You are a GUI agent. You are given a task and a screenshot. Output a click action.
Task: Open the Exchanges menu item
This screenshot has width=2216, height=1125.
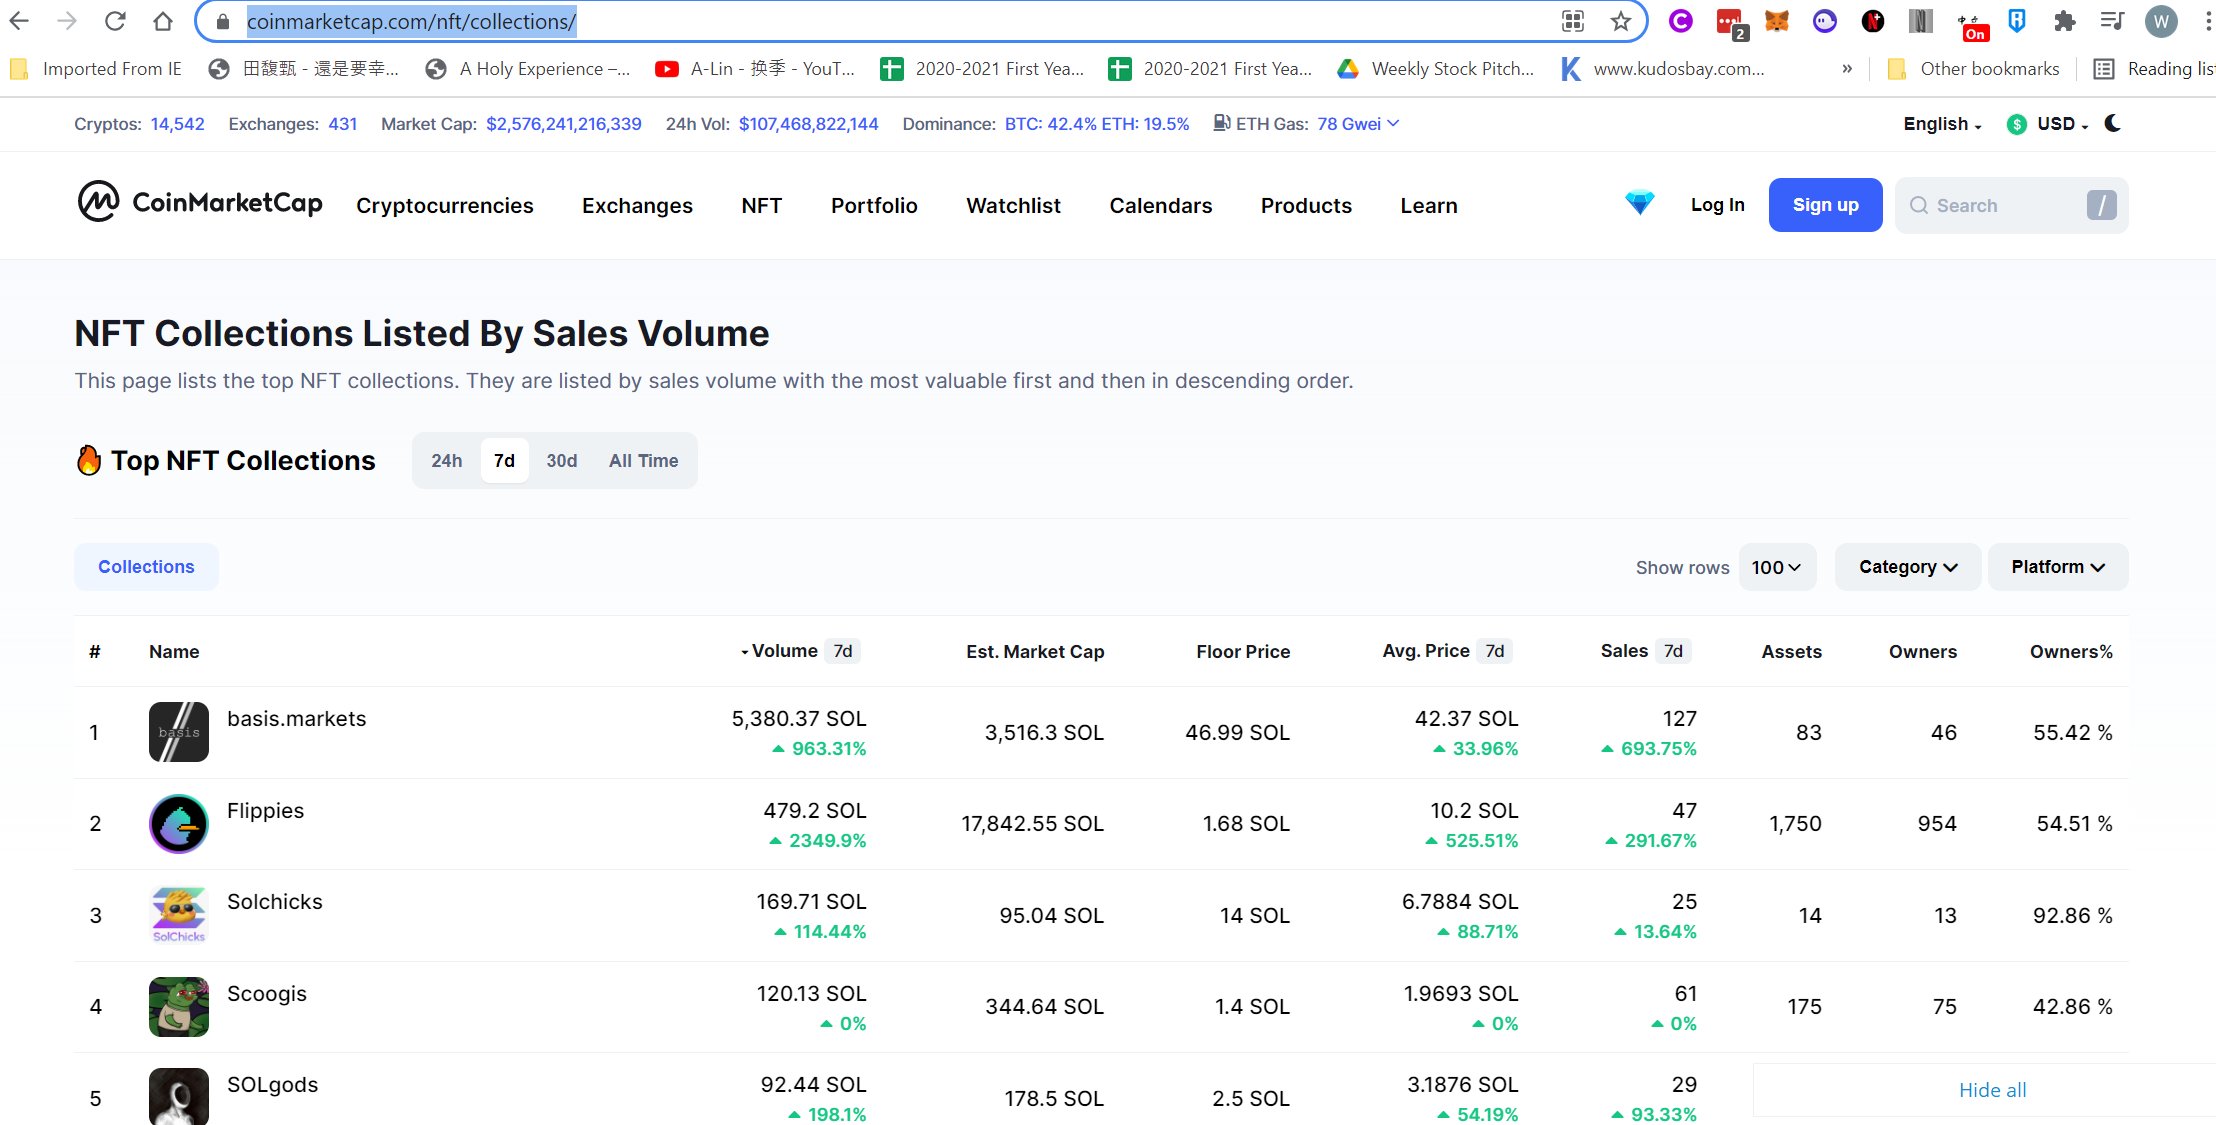[x=637, y=205]
